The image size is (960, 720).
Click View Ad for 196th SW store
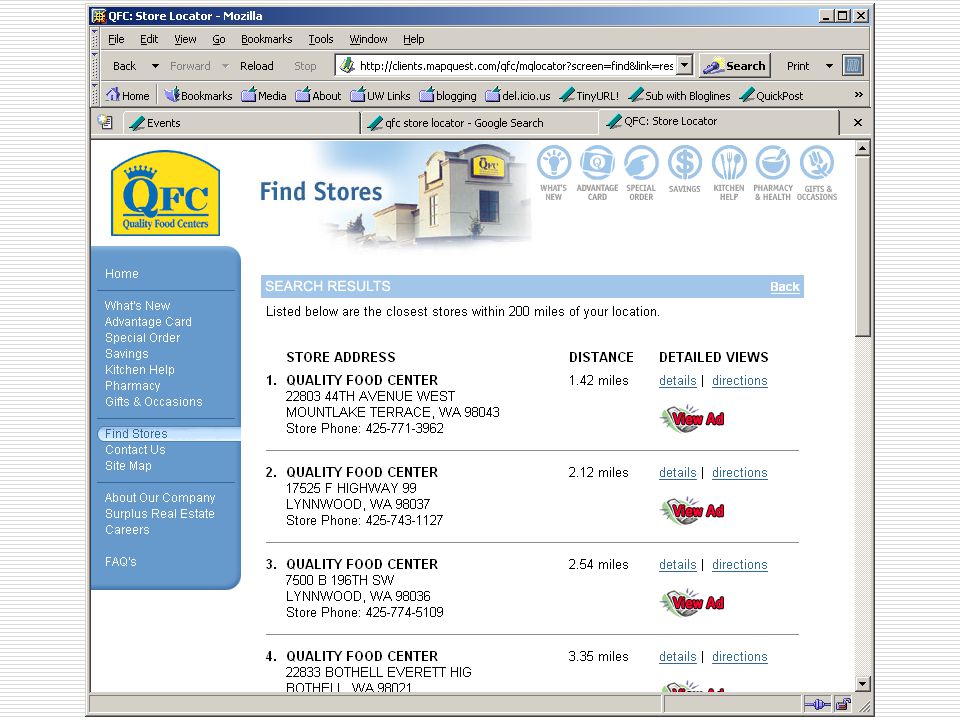coord(692,602)
